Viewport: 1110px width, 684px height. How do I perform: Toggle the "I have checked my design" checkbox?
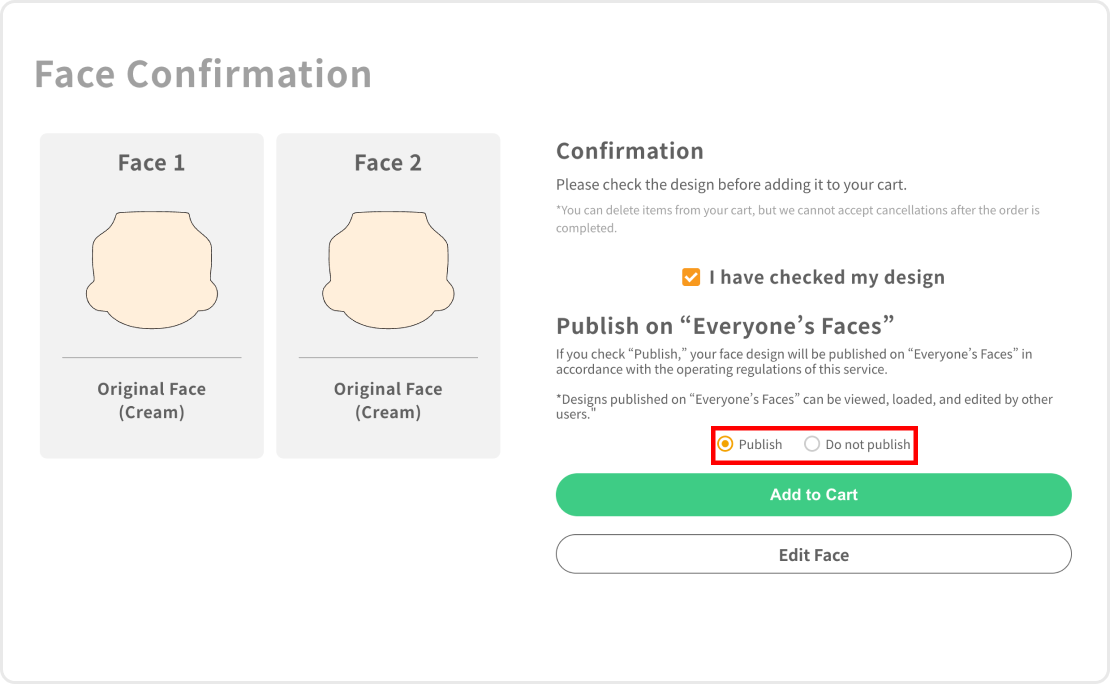(691, 277)
